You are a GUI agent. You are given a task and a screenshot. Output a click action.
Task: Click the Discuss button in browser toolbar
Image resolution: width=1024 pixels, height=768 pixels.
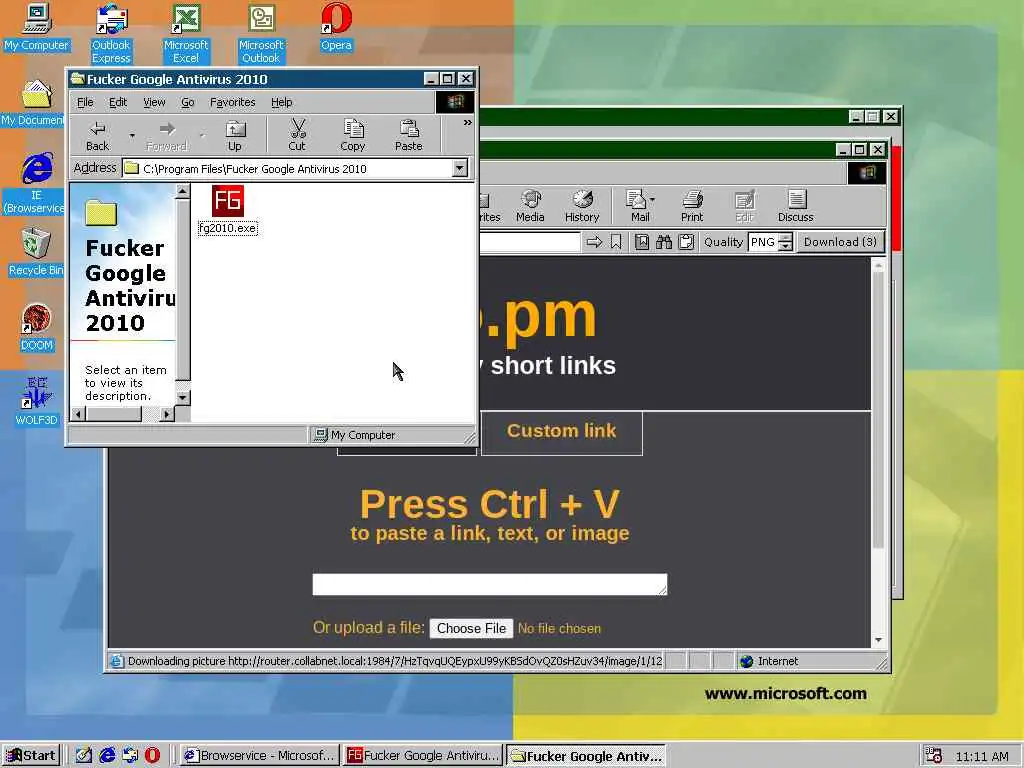795,206
